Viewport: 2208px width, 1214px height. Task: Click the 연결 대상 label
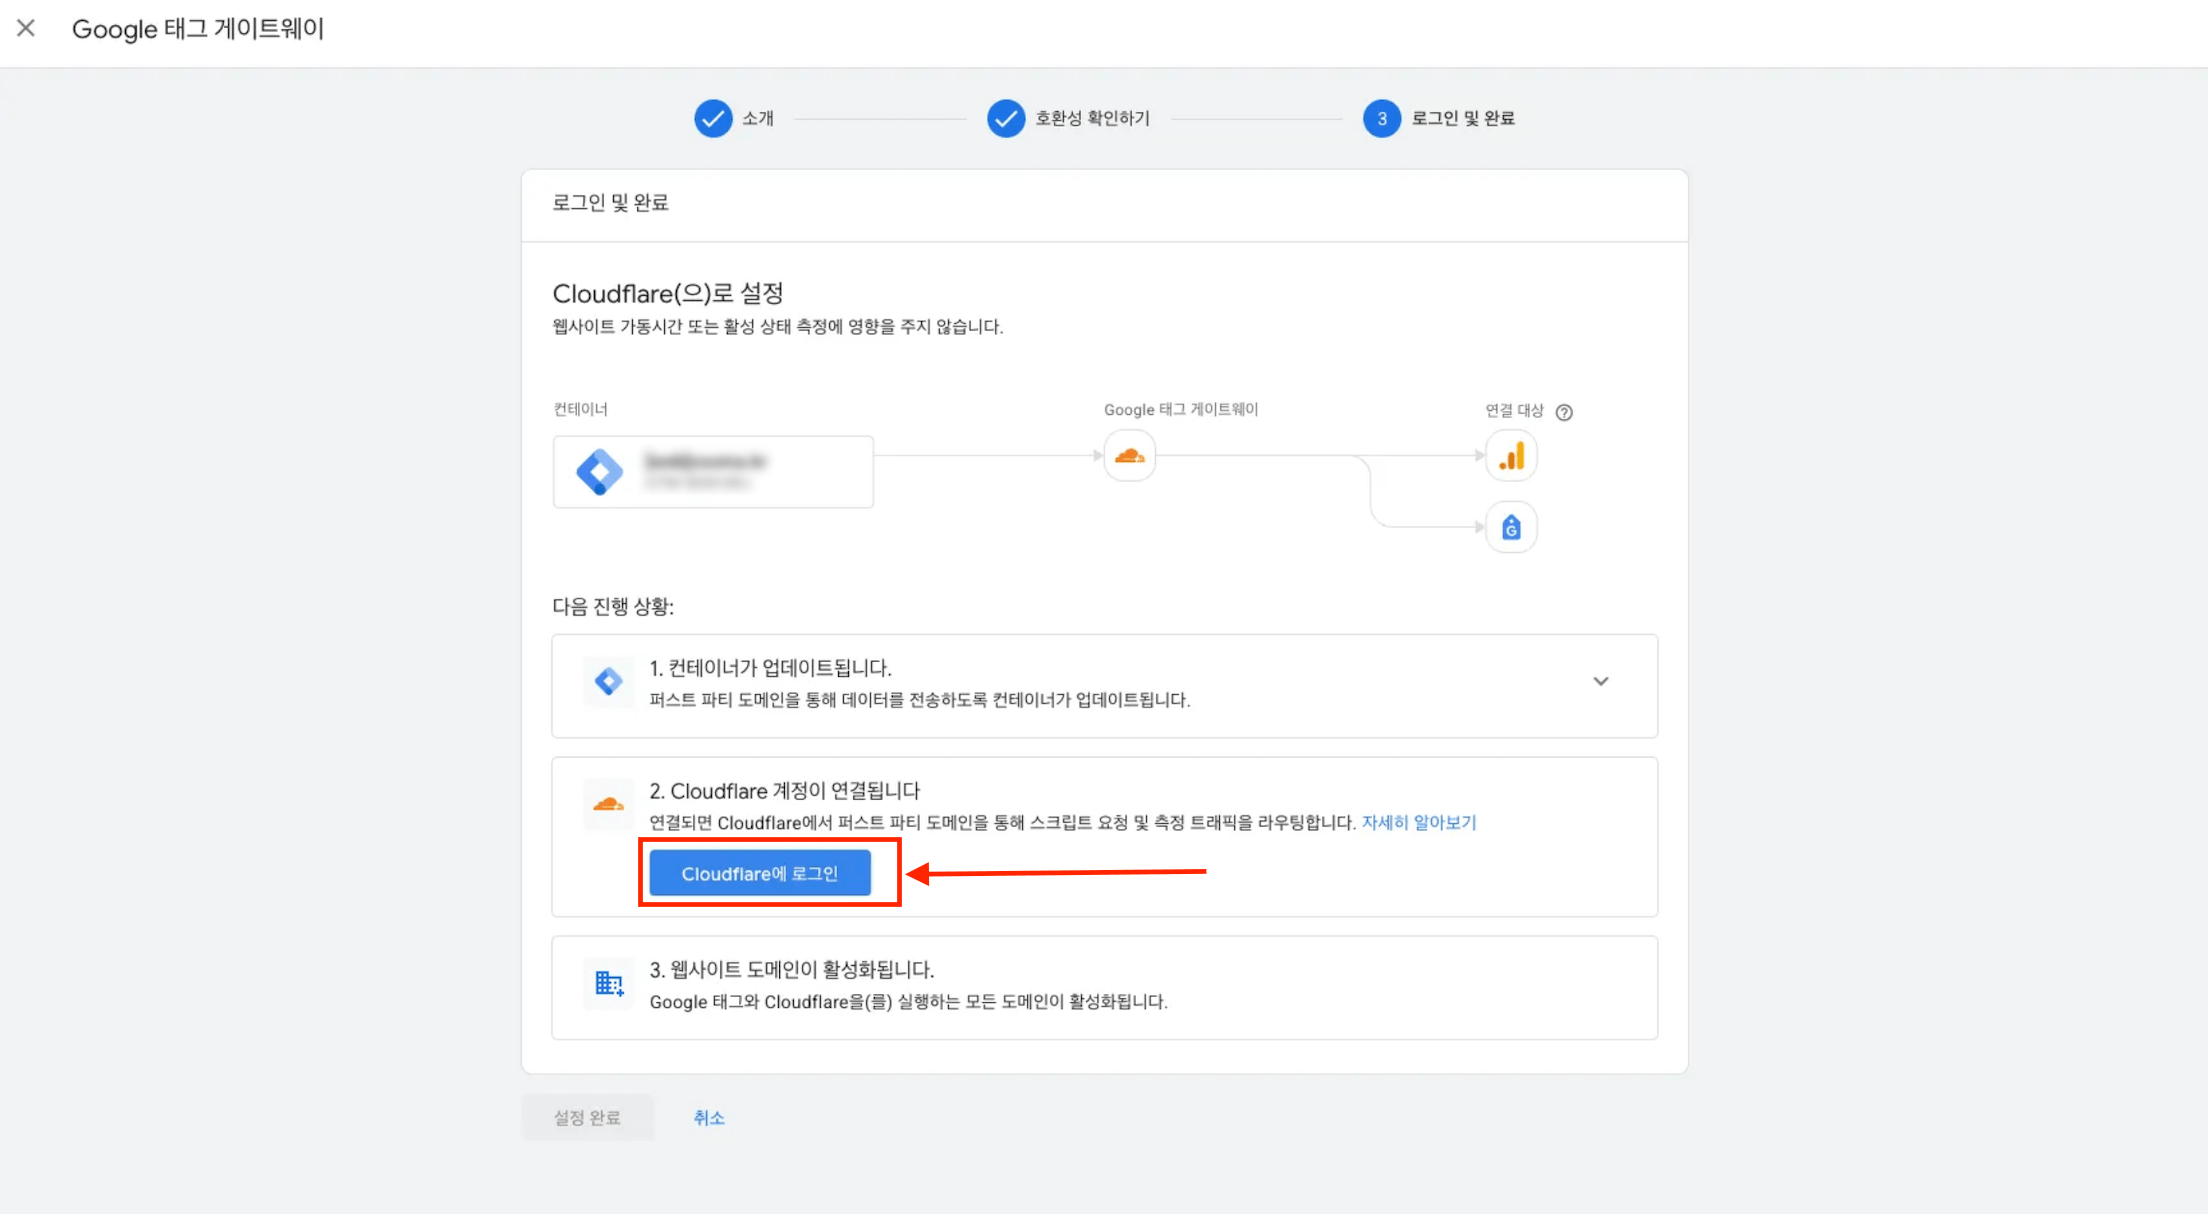click(1514, 410)
